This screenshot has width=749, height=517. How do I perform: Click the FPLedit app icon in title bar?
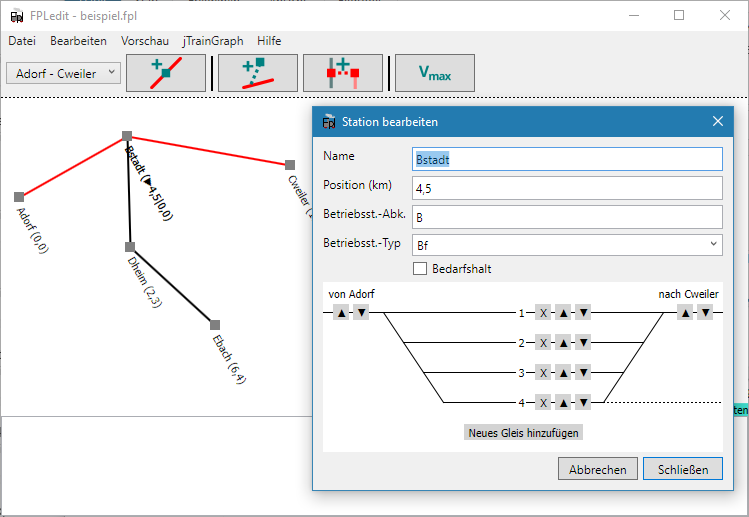17,16
